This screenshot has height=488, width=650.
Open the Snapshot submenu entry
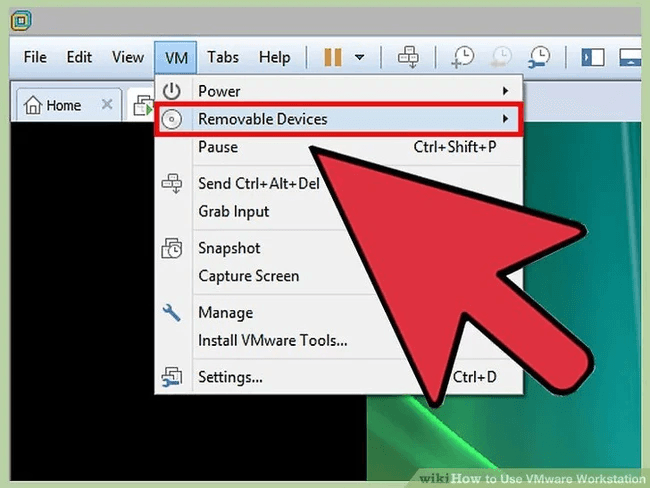(x=229, y=248)
